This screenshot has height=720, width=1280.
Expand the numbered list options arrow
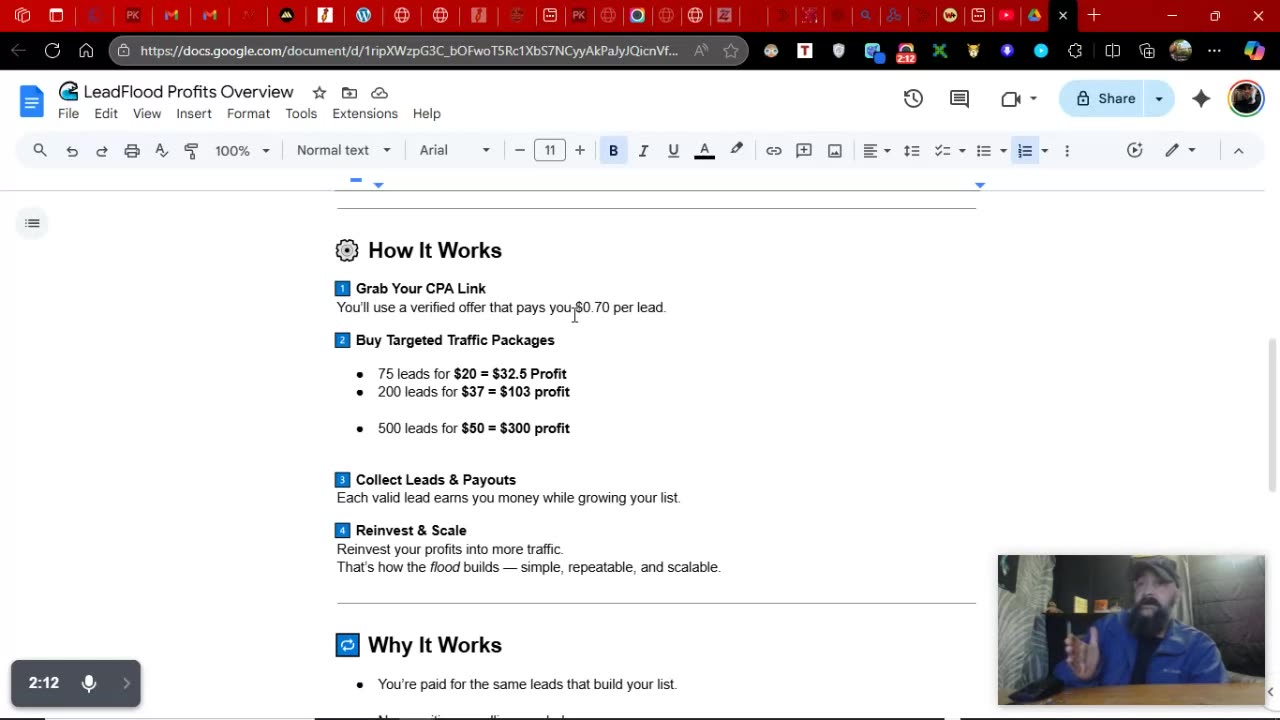click(1045, 151)
